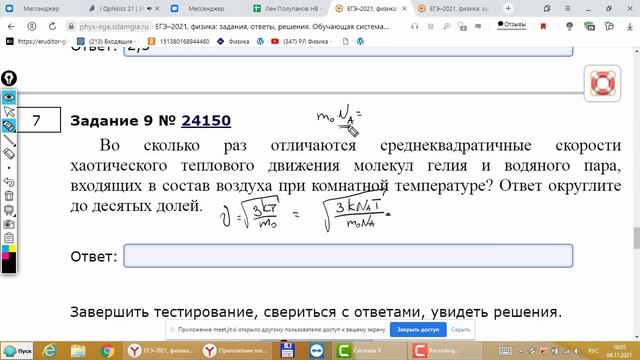This screenshot has width=640, height=360.
Task: Open Internet Explorer from taskbar
Action: click(x=49, y=351)
